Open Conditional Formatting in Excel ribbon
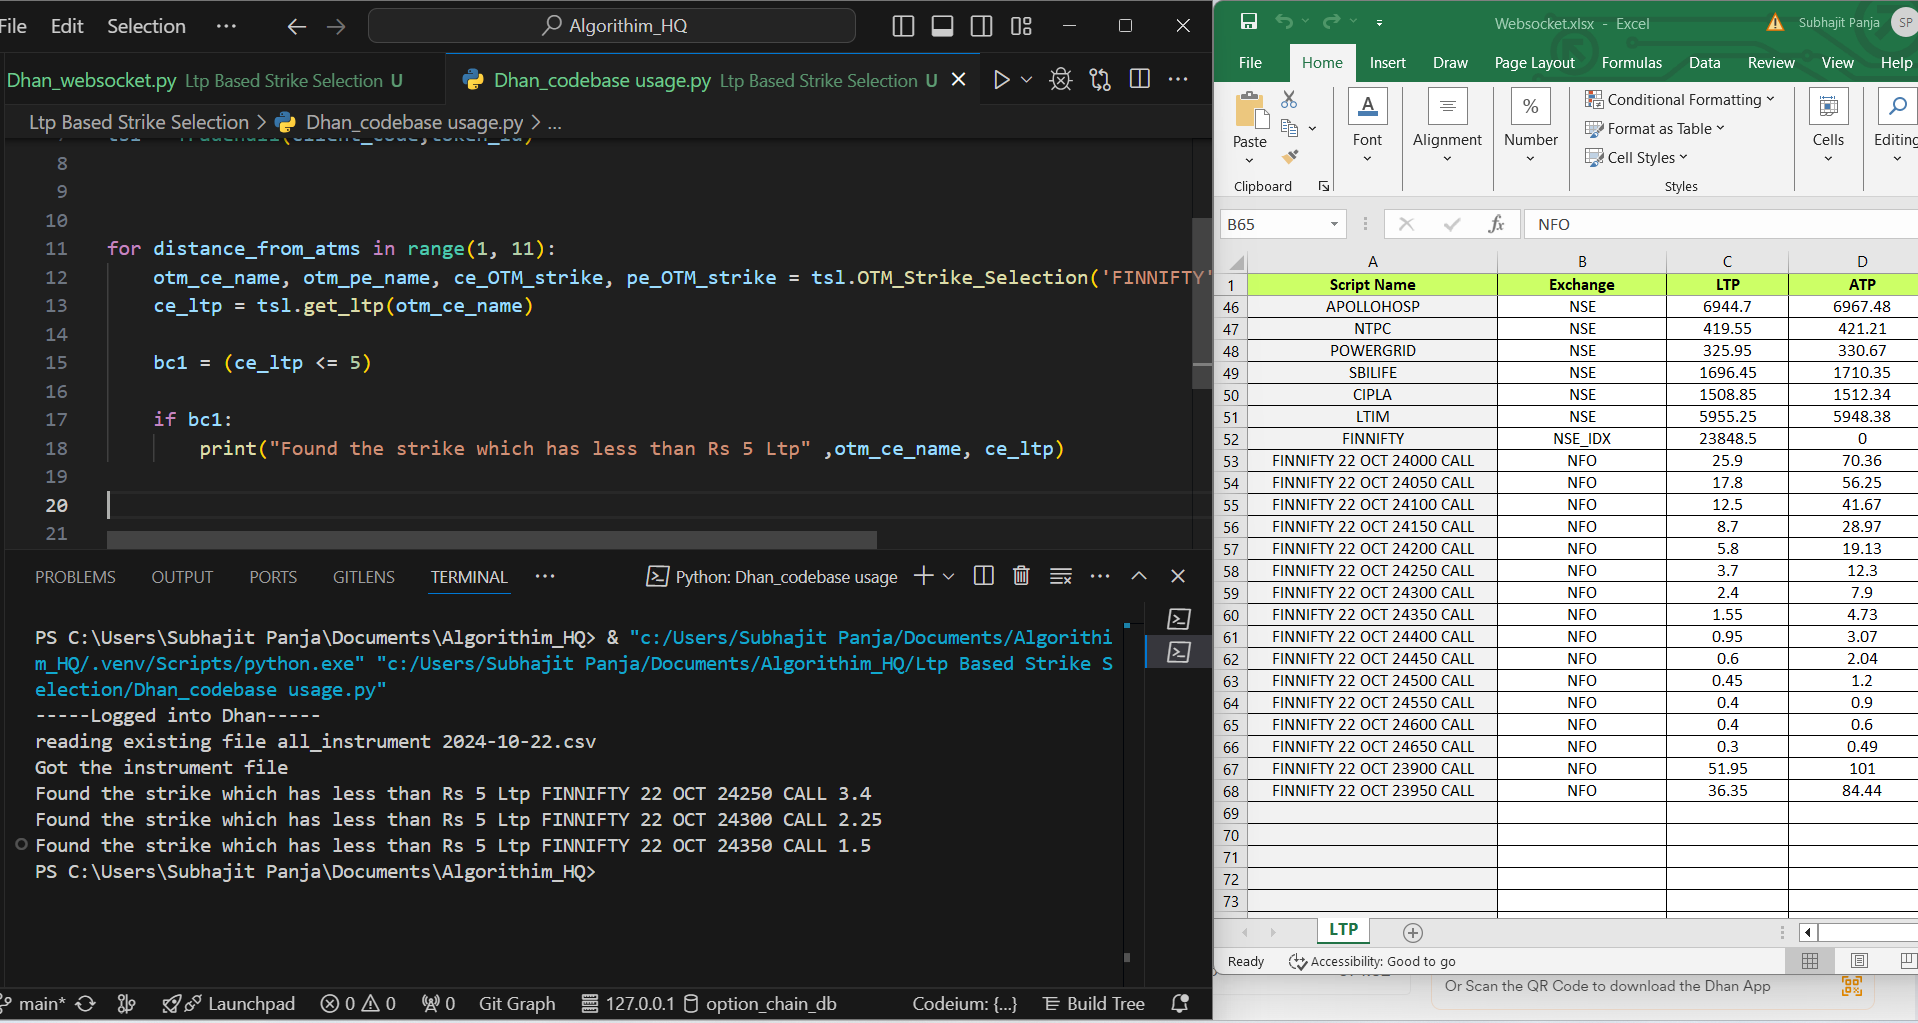 tap(1680, 99)
